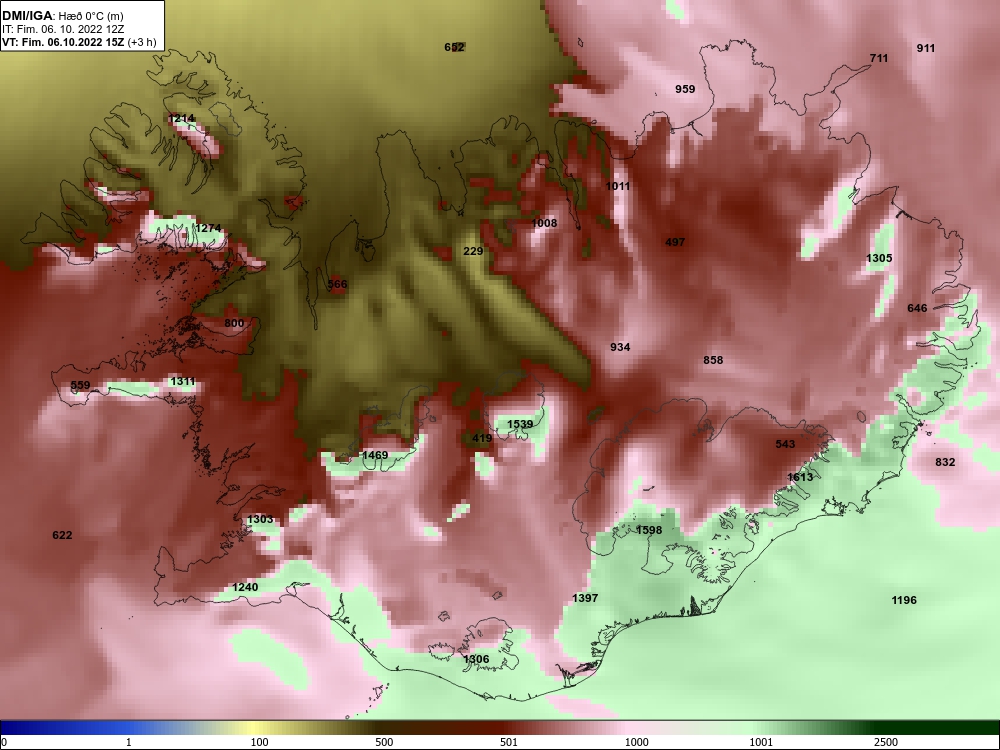The width and height of the screenshot is (1000, 750).
Task: Click the 832 value label
Action: click(x=945, y=462)
